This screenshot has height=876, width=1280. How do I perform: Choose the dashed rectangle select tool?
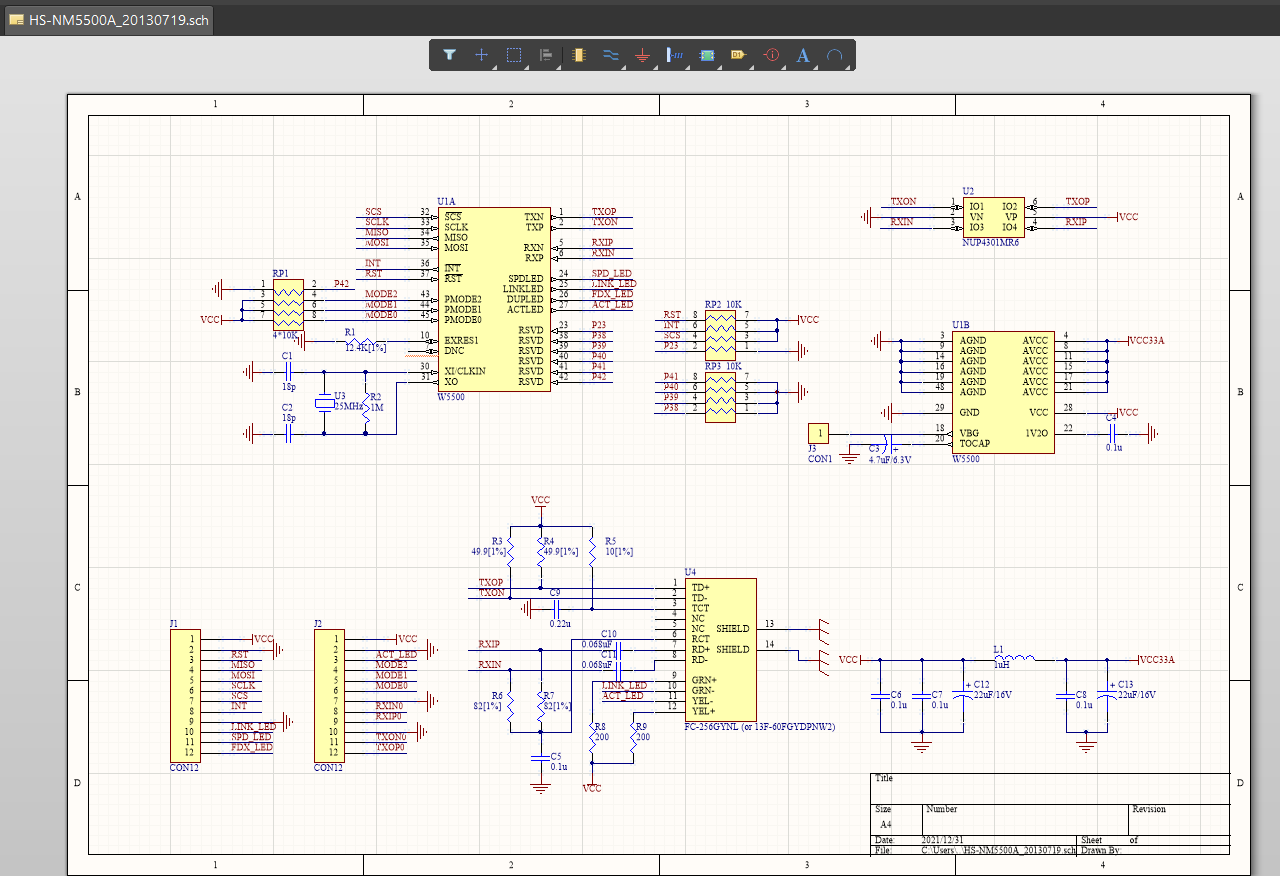pyautogui.click(x=514, y=55)
